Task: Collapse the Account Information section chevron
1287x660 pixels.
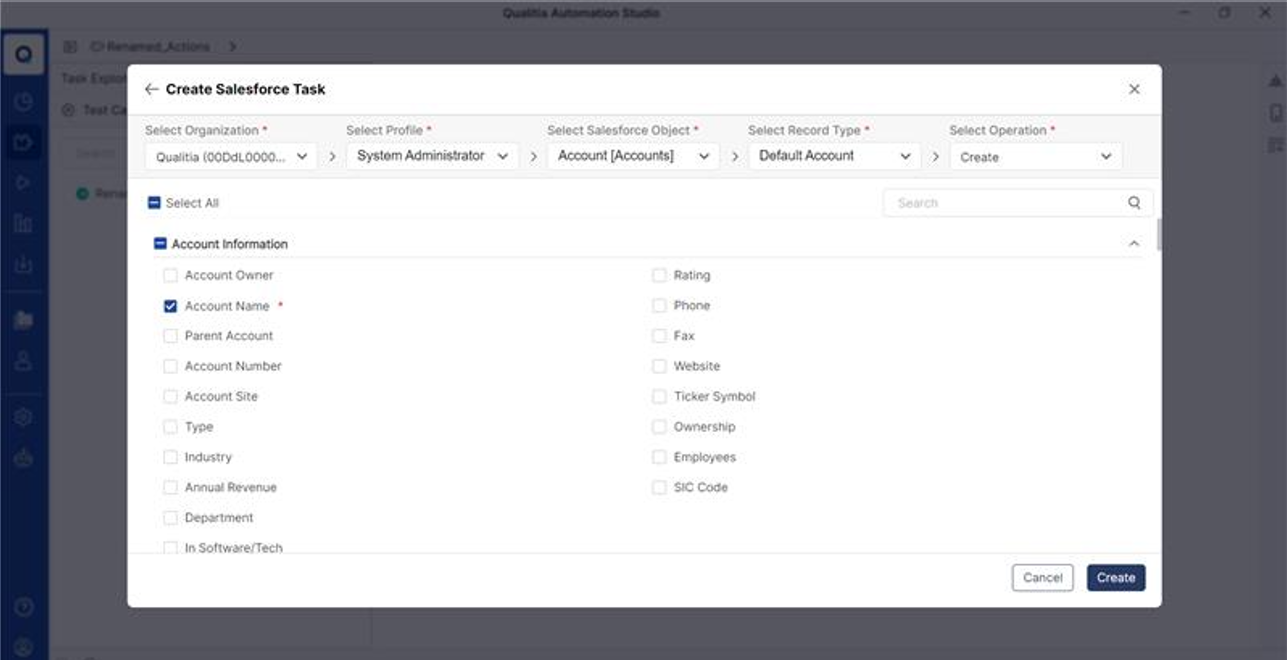Action: point(1134,244)
